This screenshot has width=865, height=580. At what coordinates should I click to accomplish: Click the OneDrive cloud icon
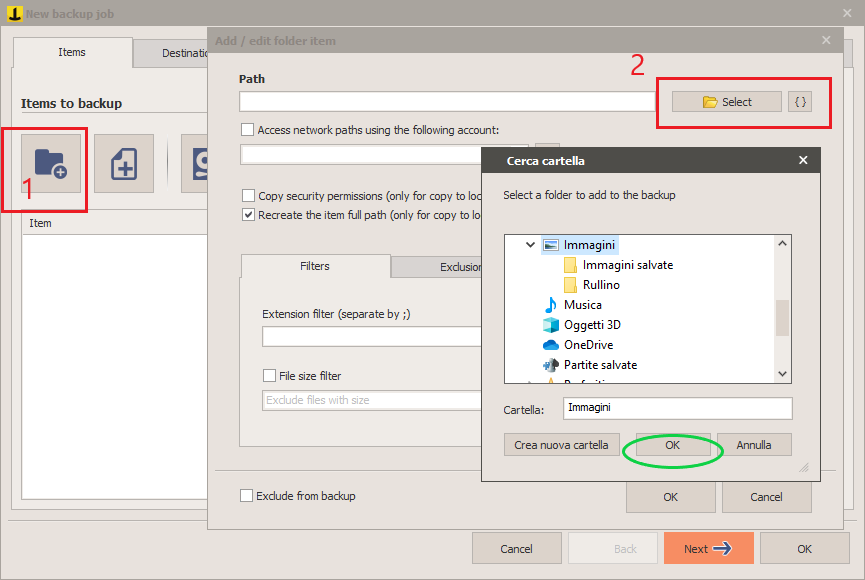551,345
